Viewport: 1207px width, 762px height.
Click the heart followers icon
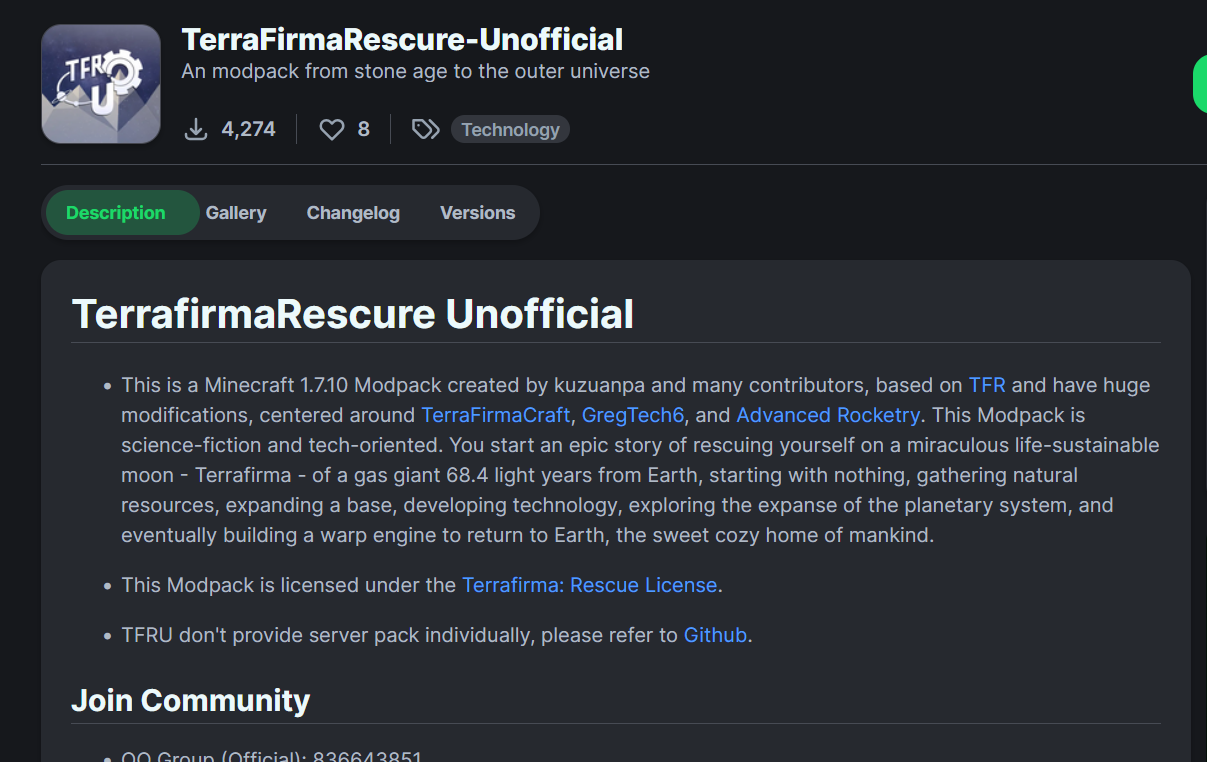331,129
